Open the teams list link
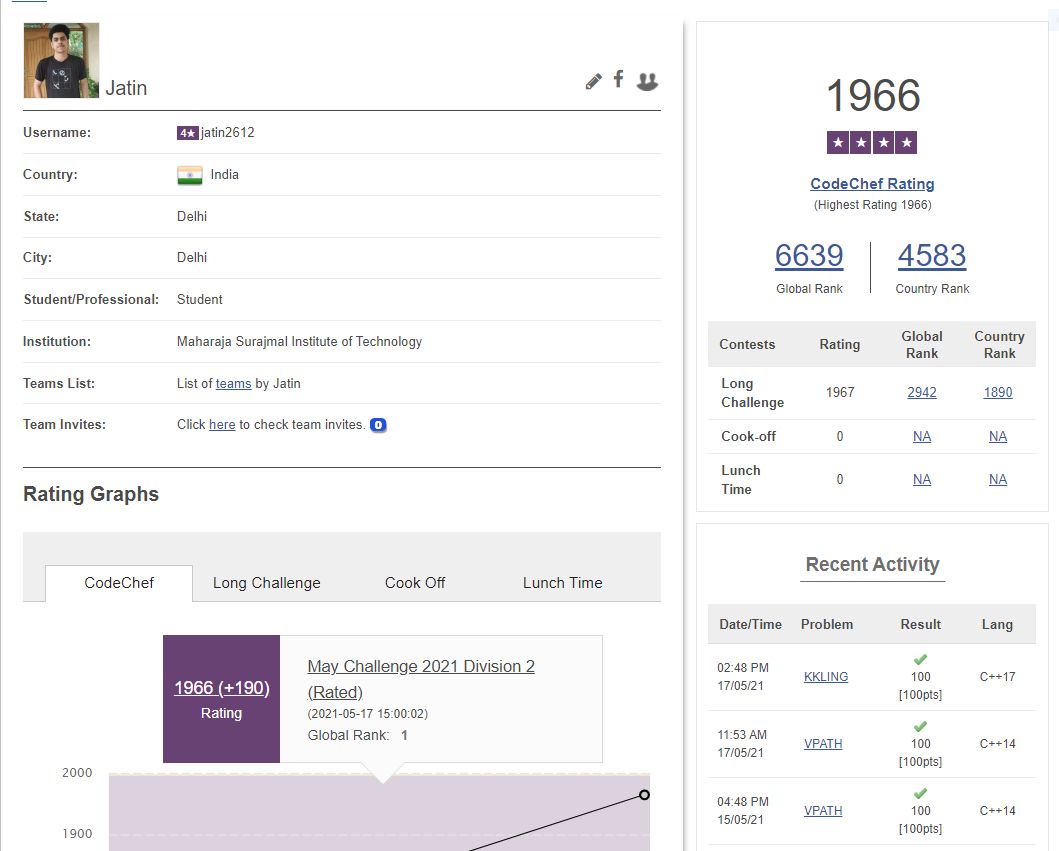The height and width of the screenshot is (851, 1059). 234,383
